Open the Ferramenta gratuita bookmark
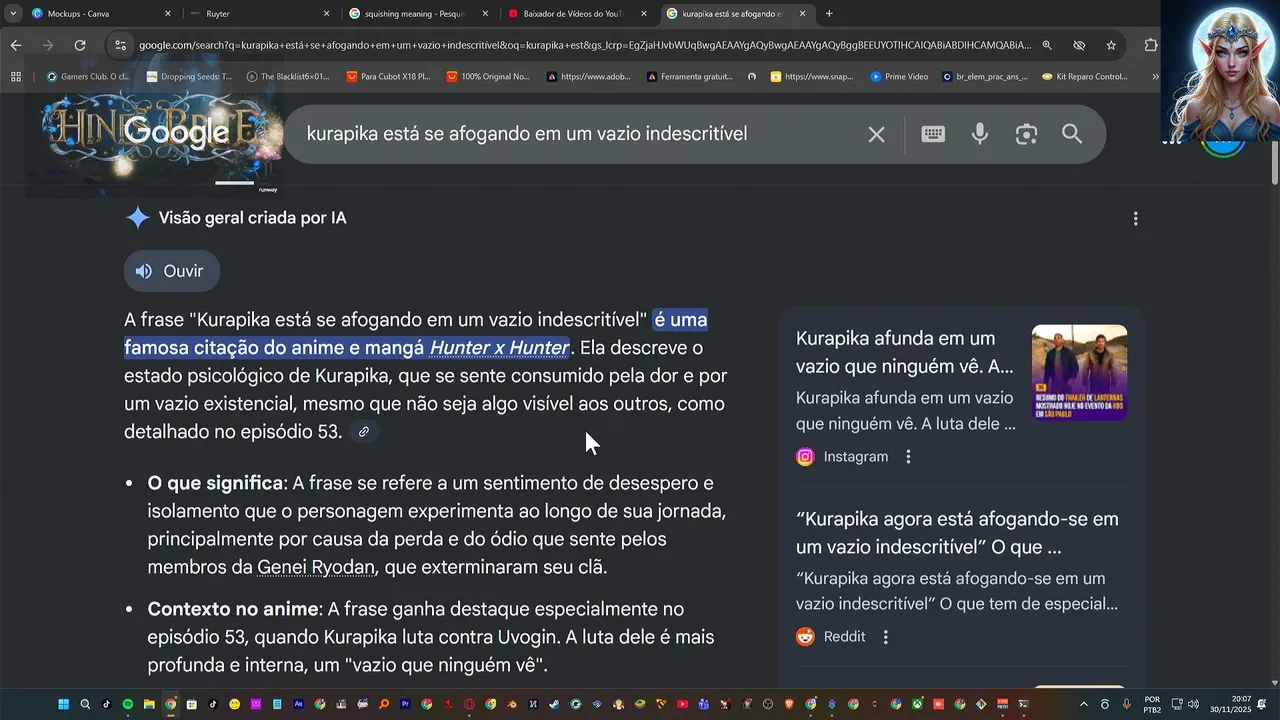 coord(689,76)
